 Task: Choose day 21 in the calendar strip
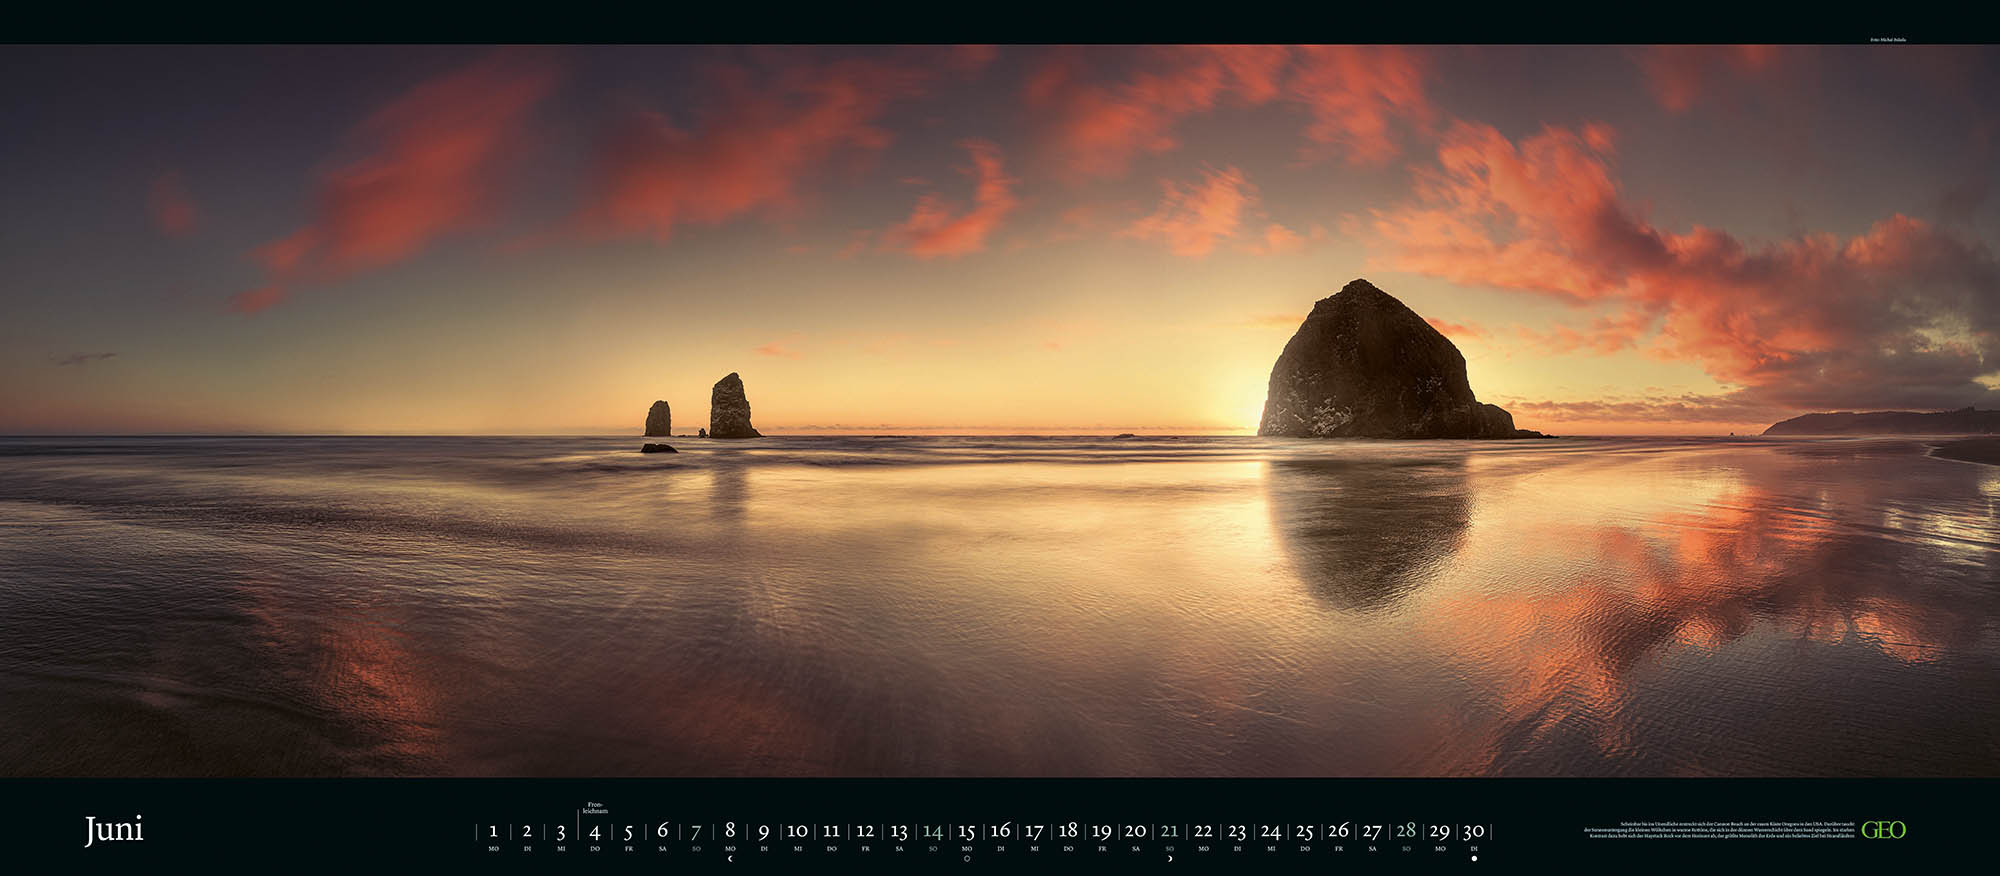[x=1169, y=831]
